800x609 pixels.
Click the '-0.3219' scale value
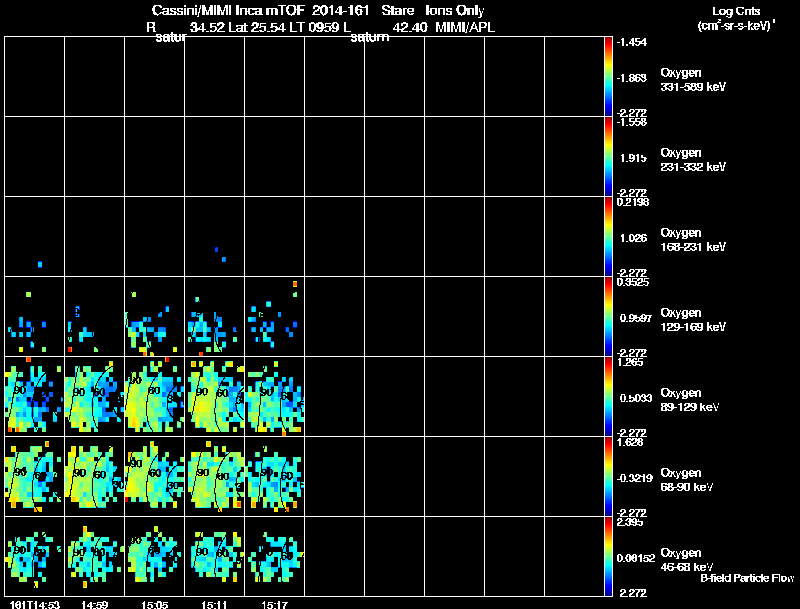coord(634,478)
